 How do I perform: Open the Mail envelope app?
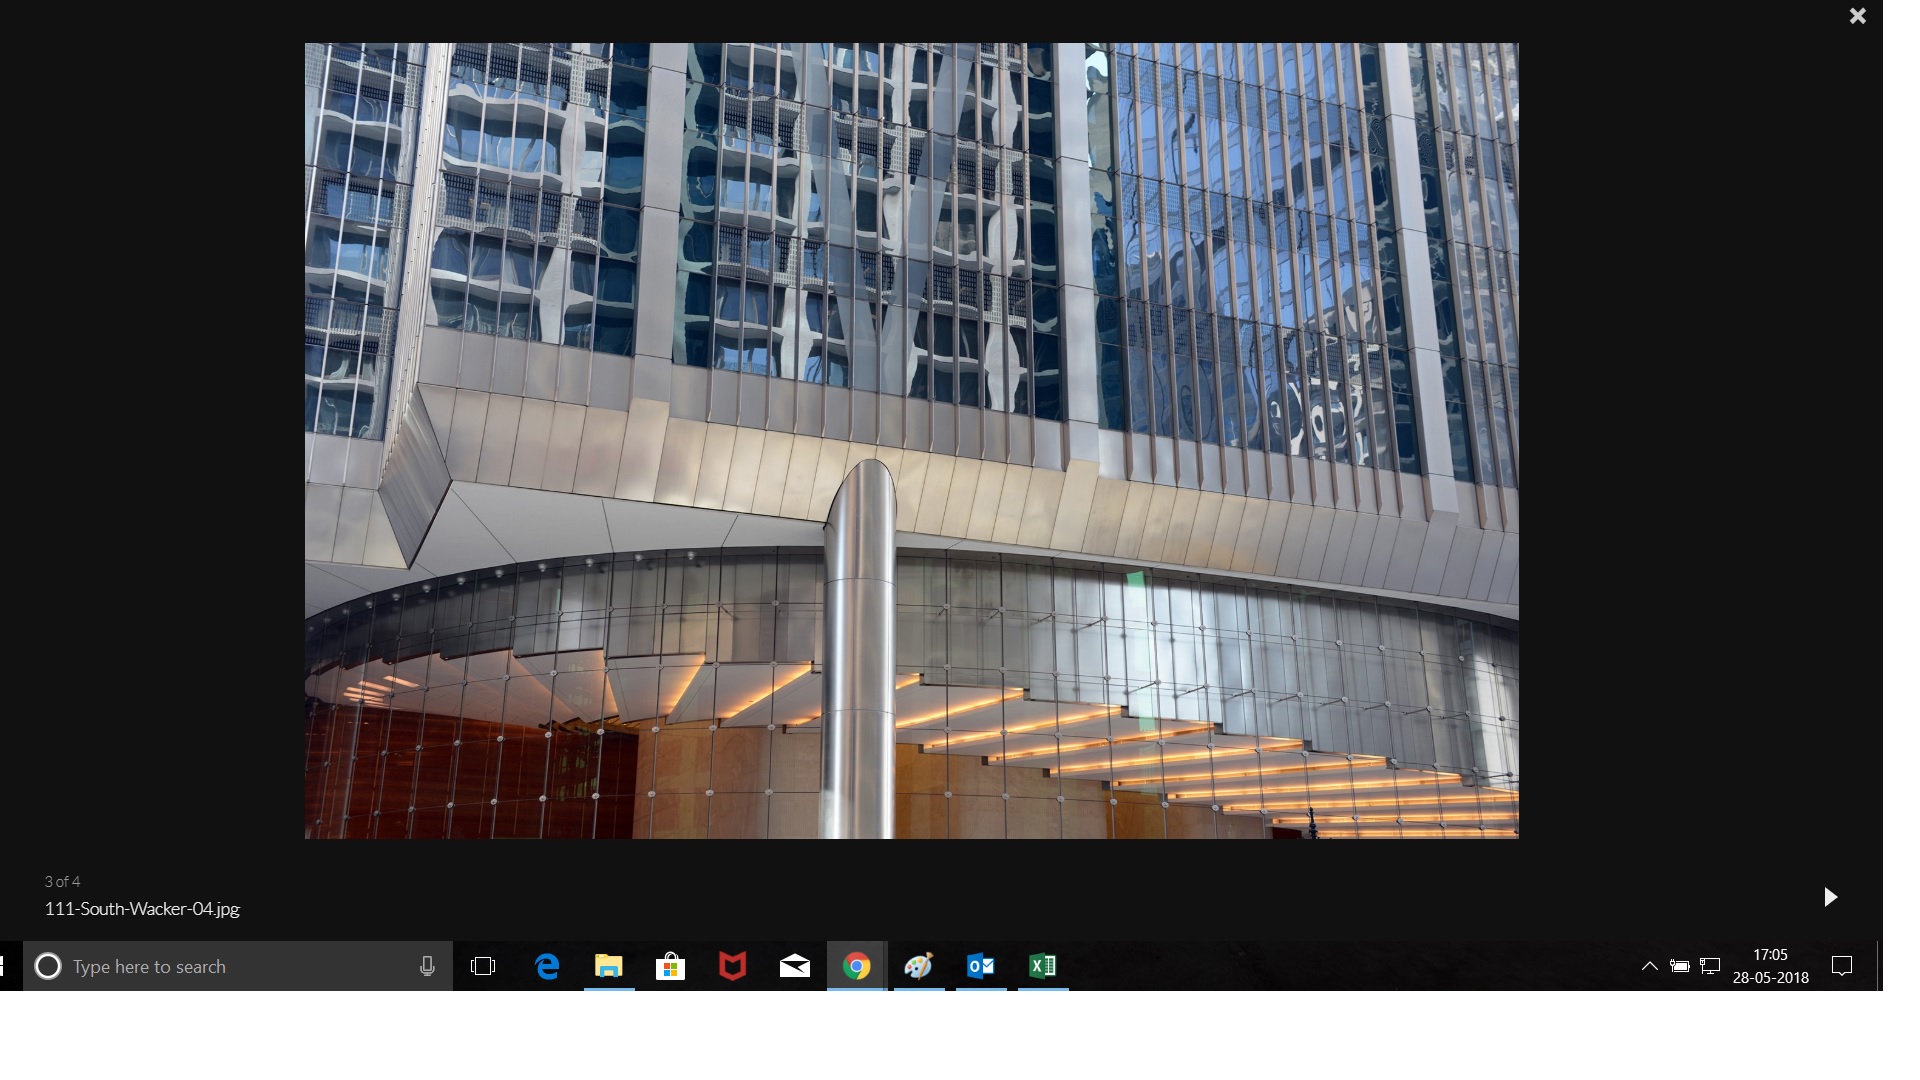pyautogui.click(x=795, y=967)
